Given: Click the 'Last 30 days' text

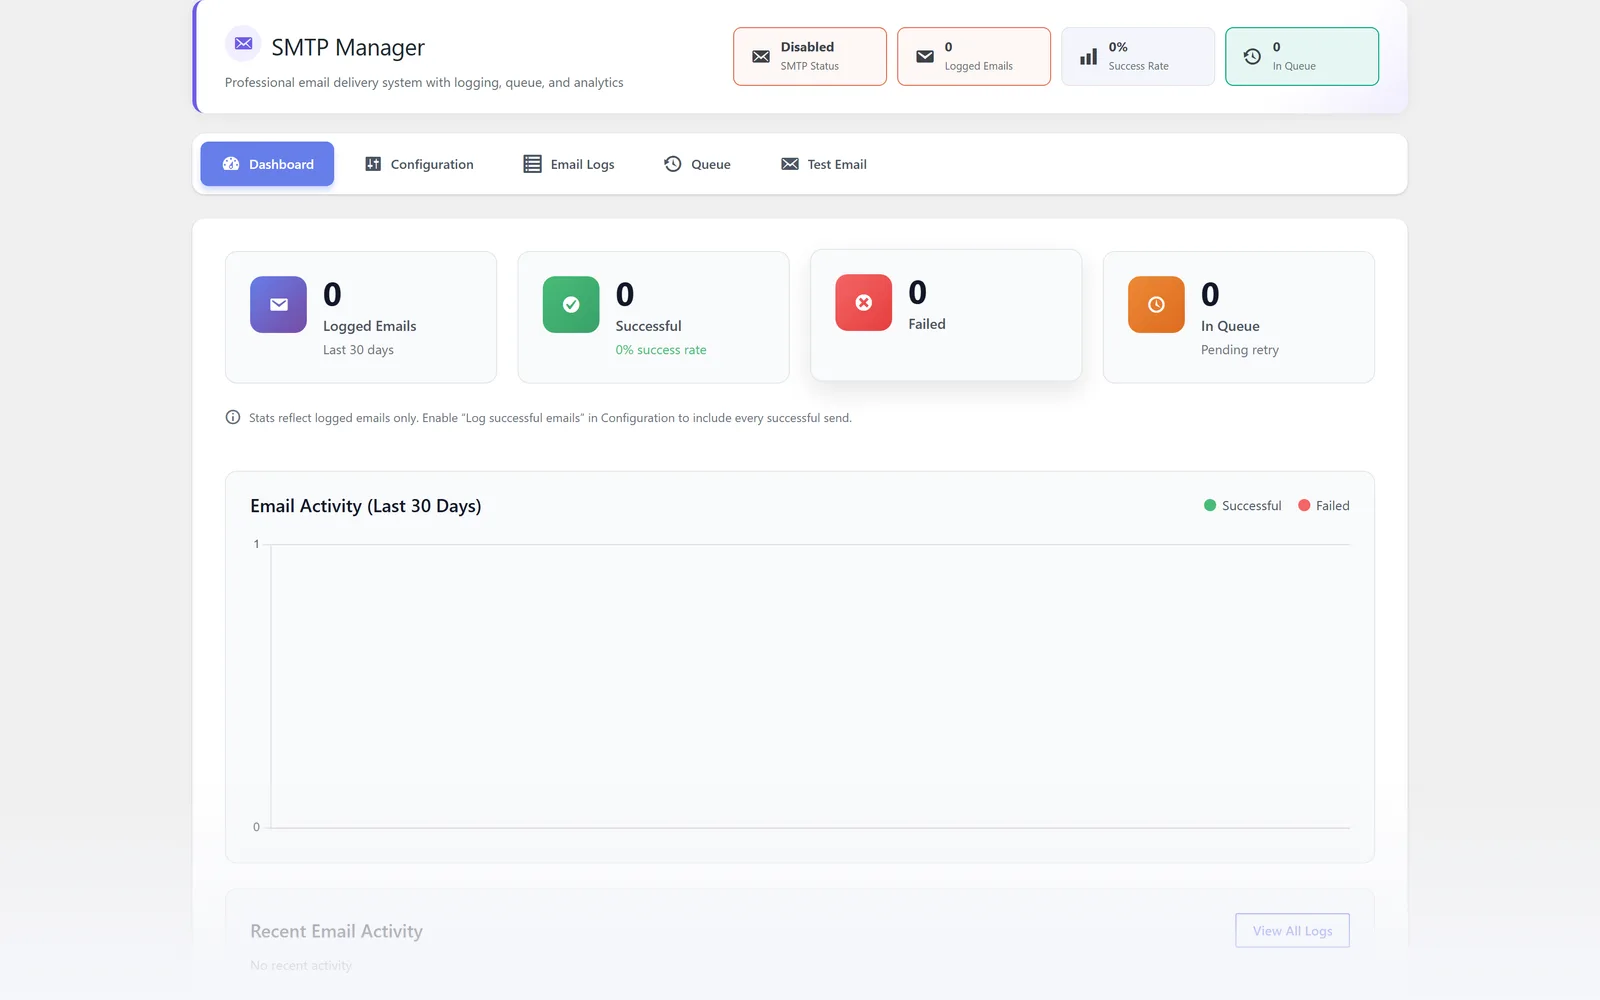Looking at the screenshot, I should click(x=358, y=350).
